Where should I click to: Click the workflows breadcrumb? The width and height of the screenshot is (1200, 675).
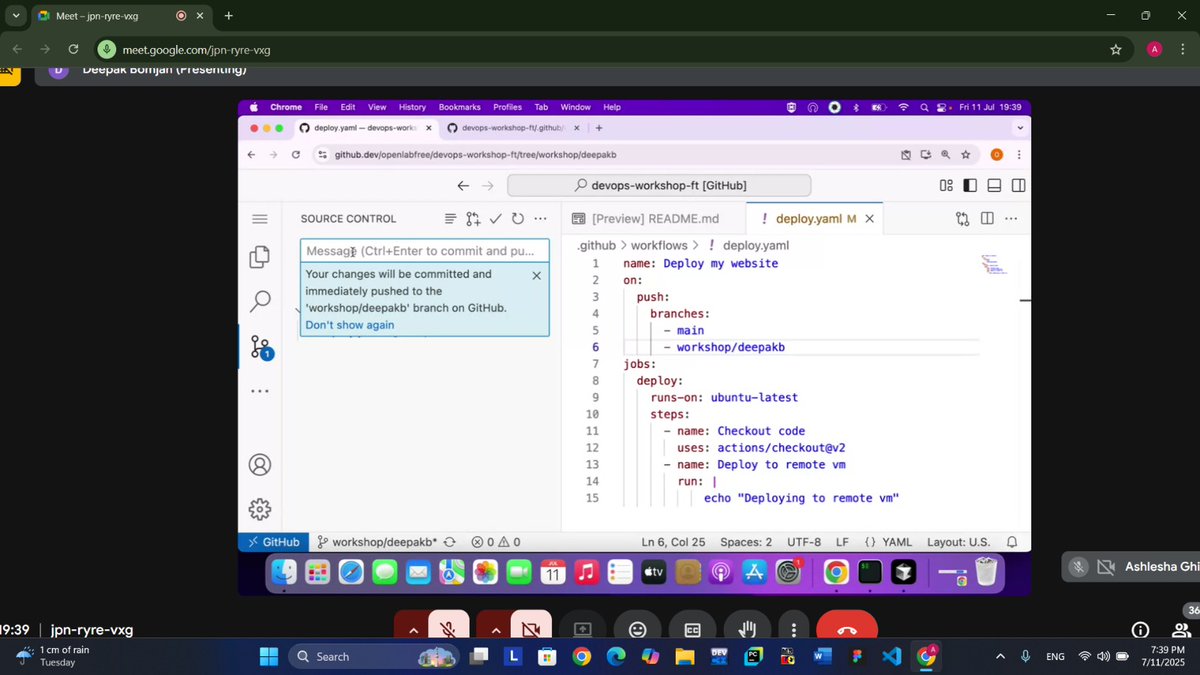tap(659, 245)
